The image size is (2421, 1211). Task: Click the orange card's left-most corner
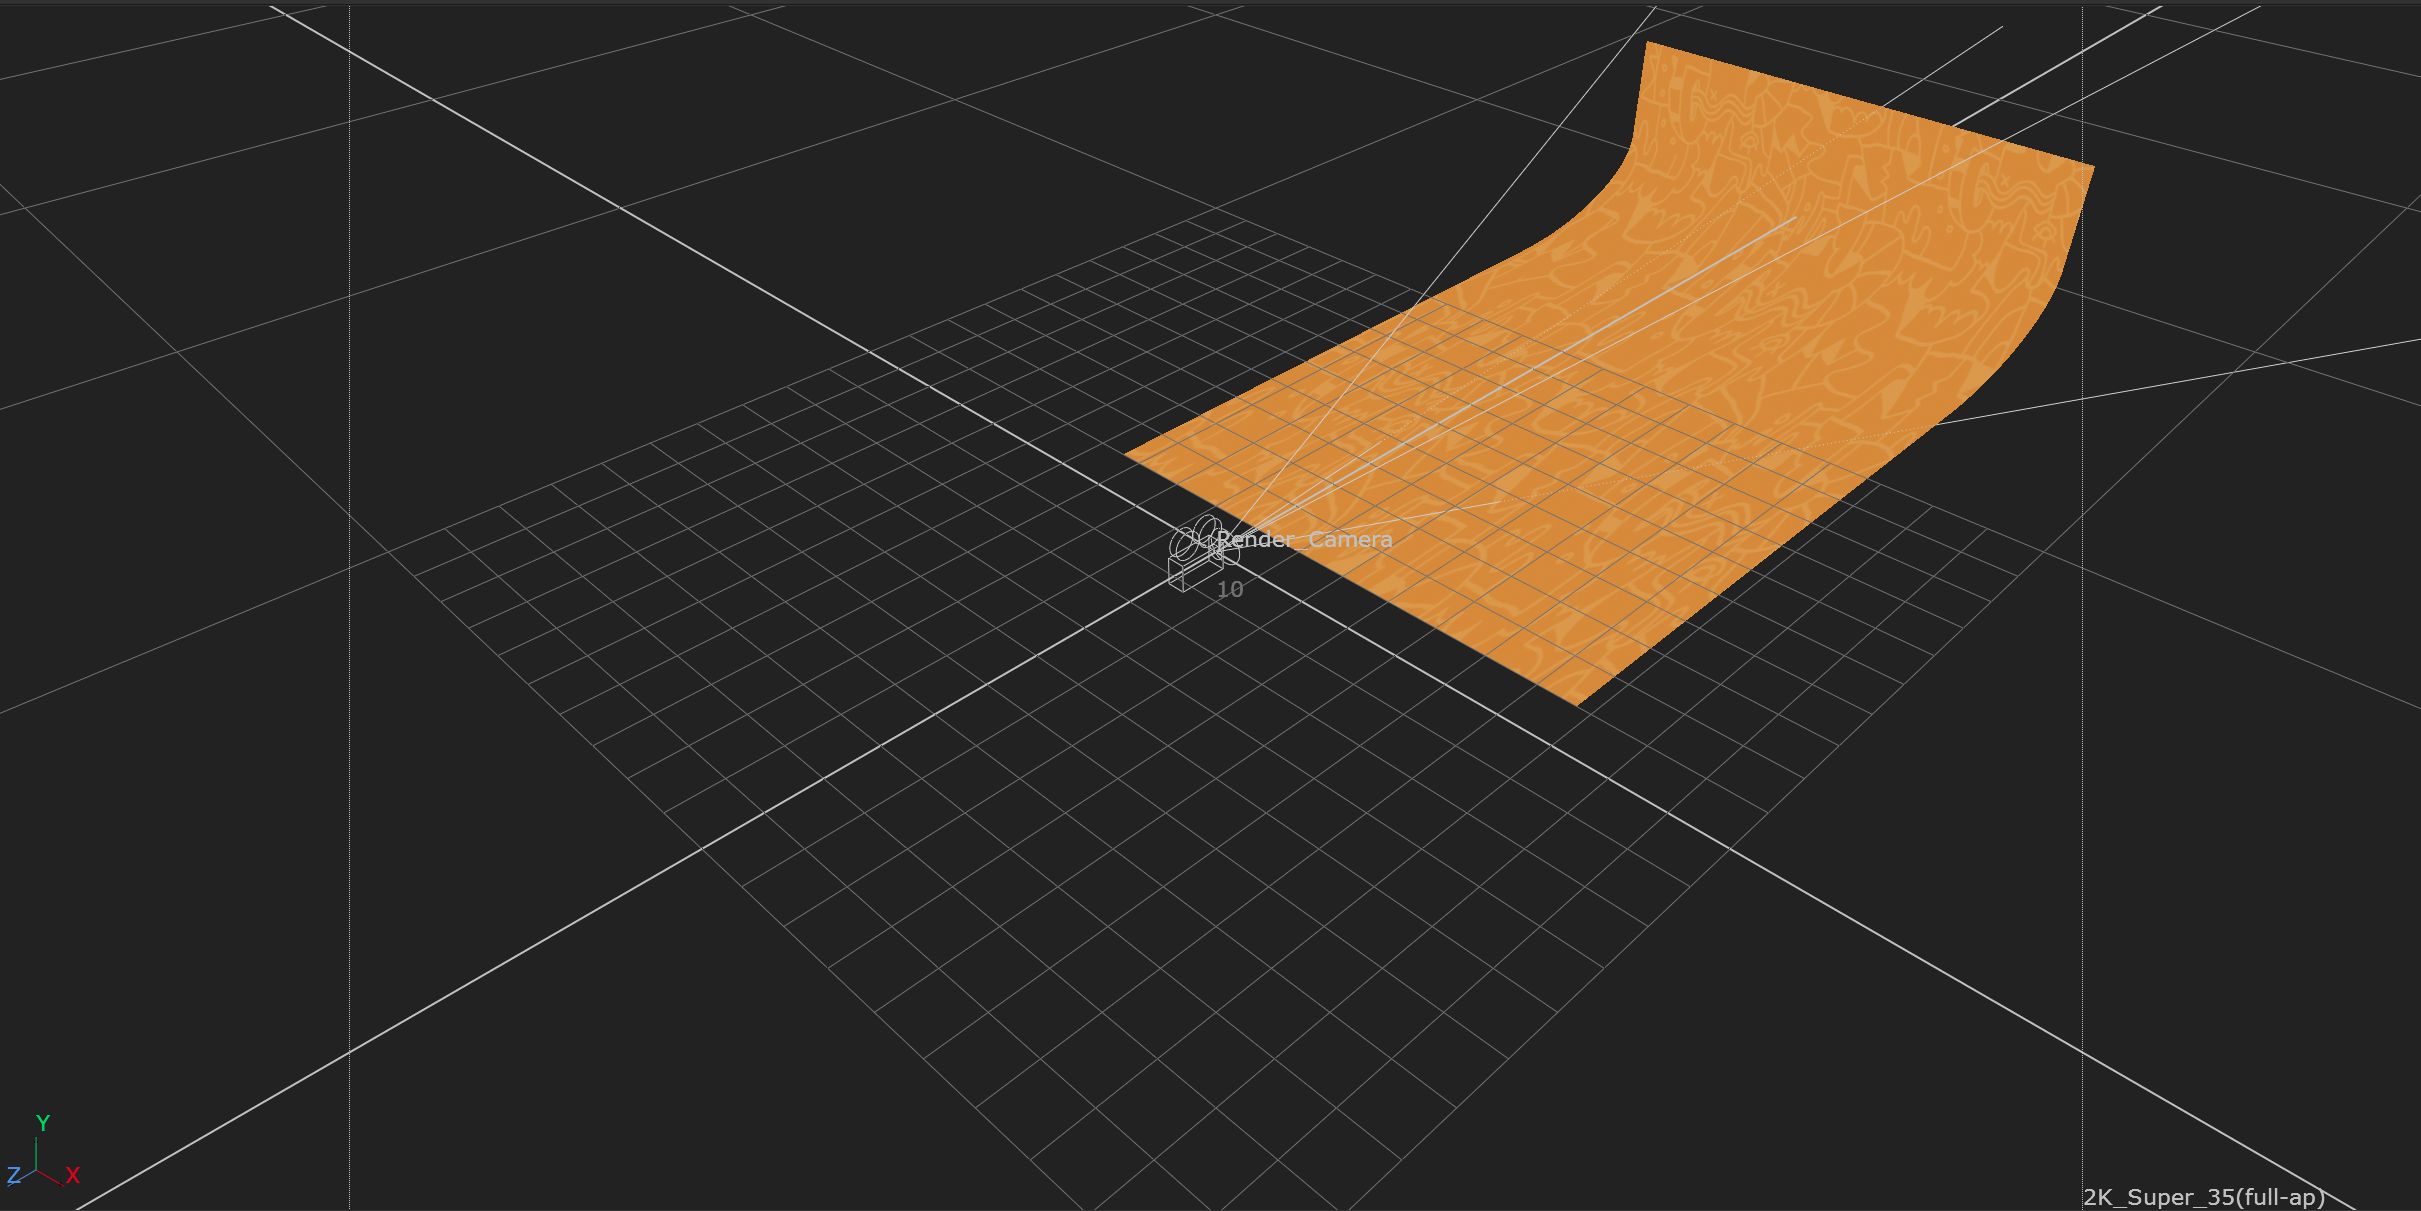pyautogui.click(x=1127, y=454)
